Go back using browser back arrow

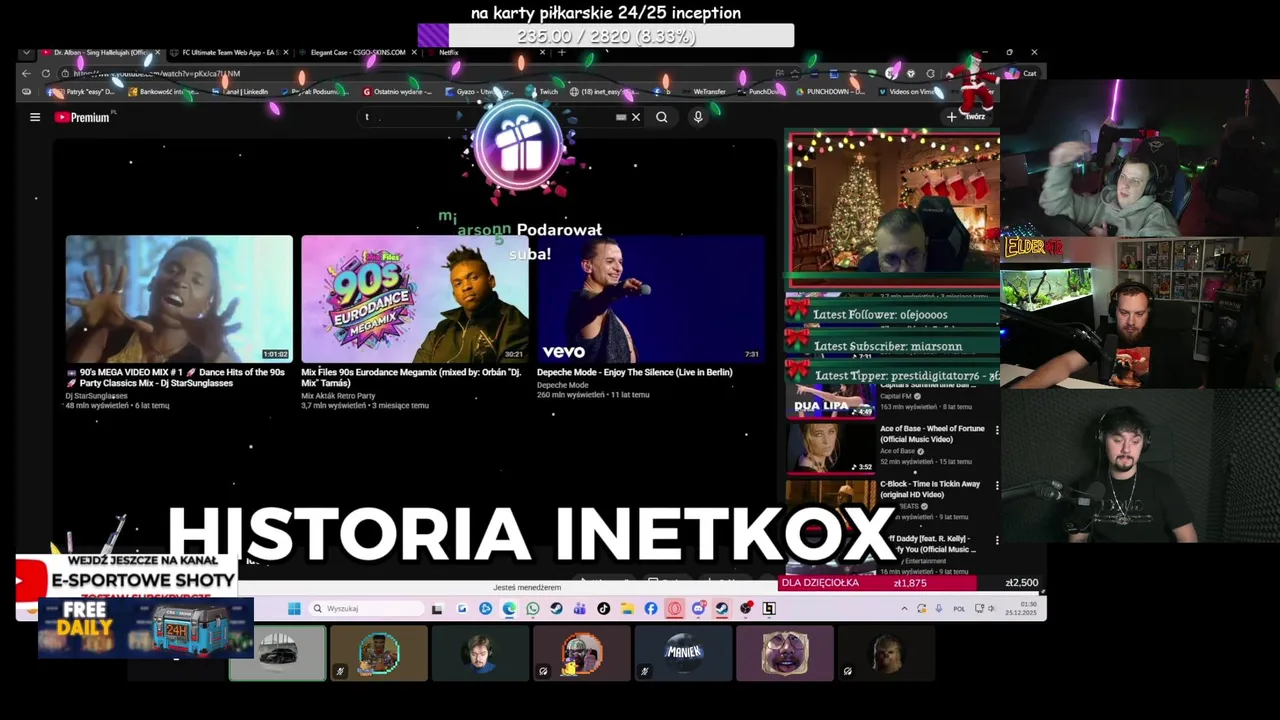[x=26, y=73]
